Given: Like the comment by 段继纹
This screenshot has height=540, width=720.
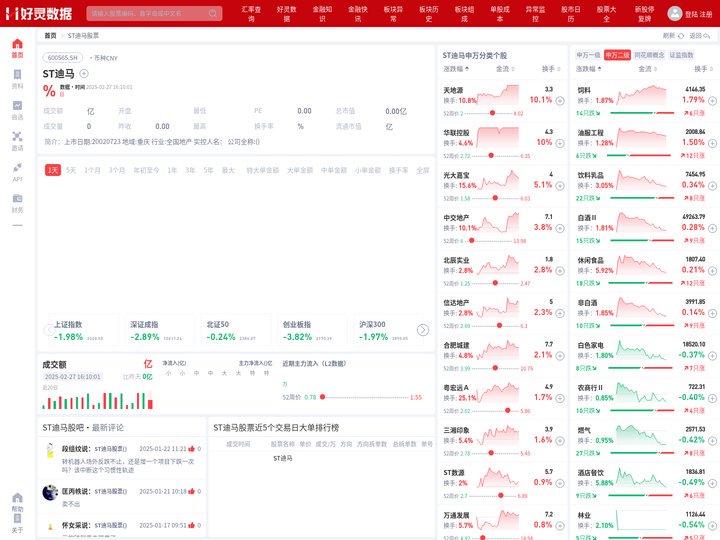Looking at the screenshot, I should click(191, 449).
